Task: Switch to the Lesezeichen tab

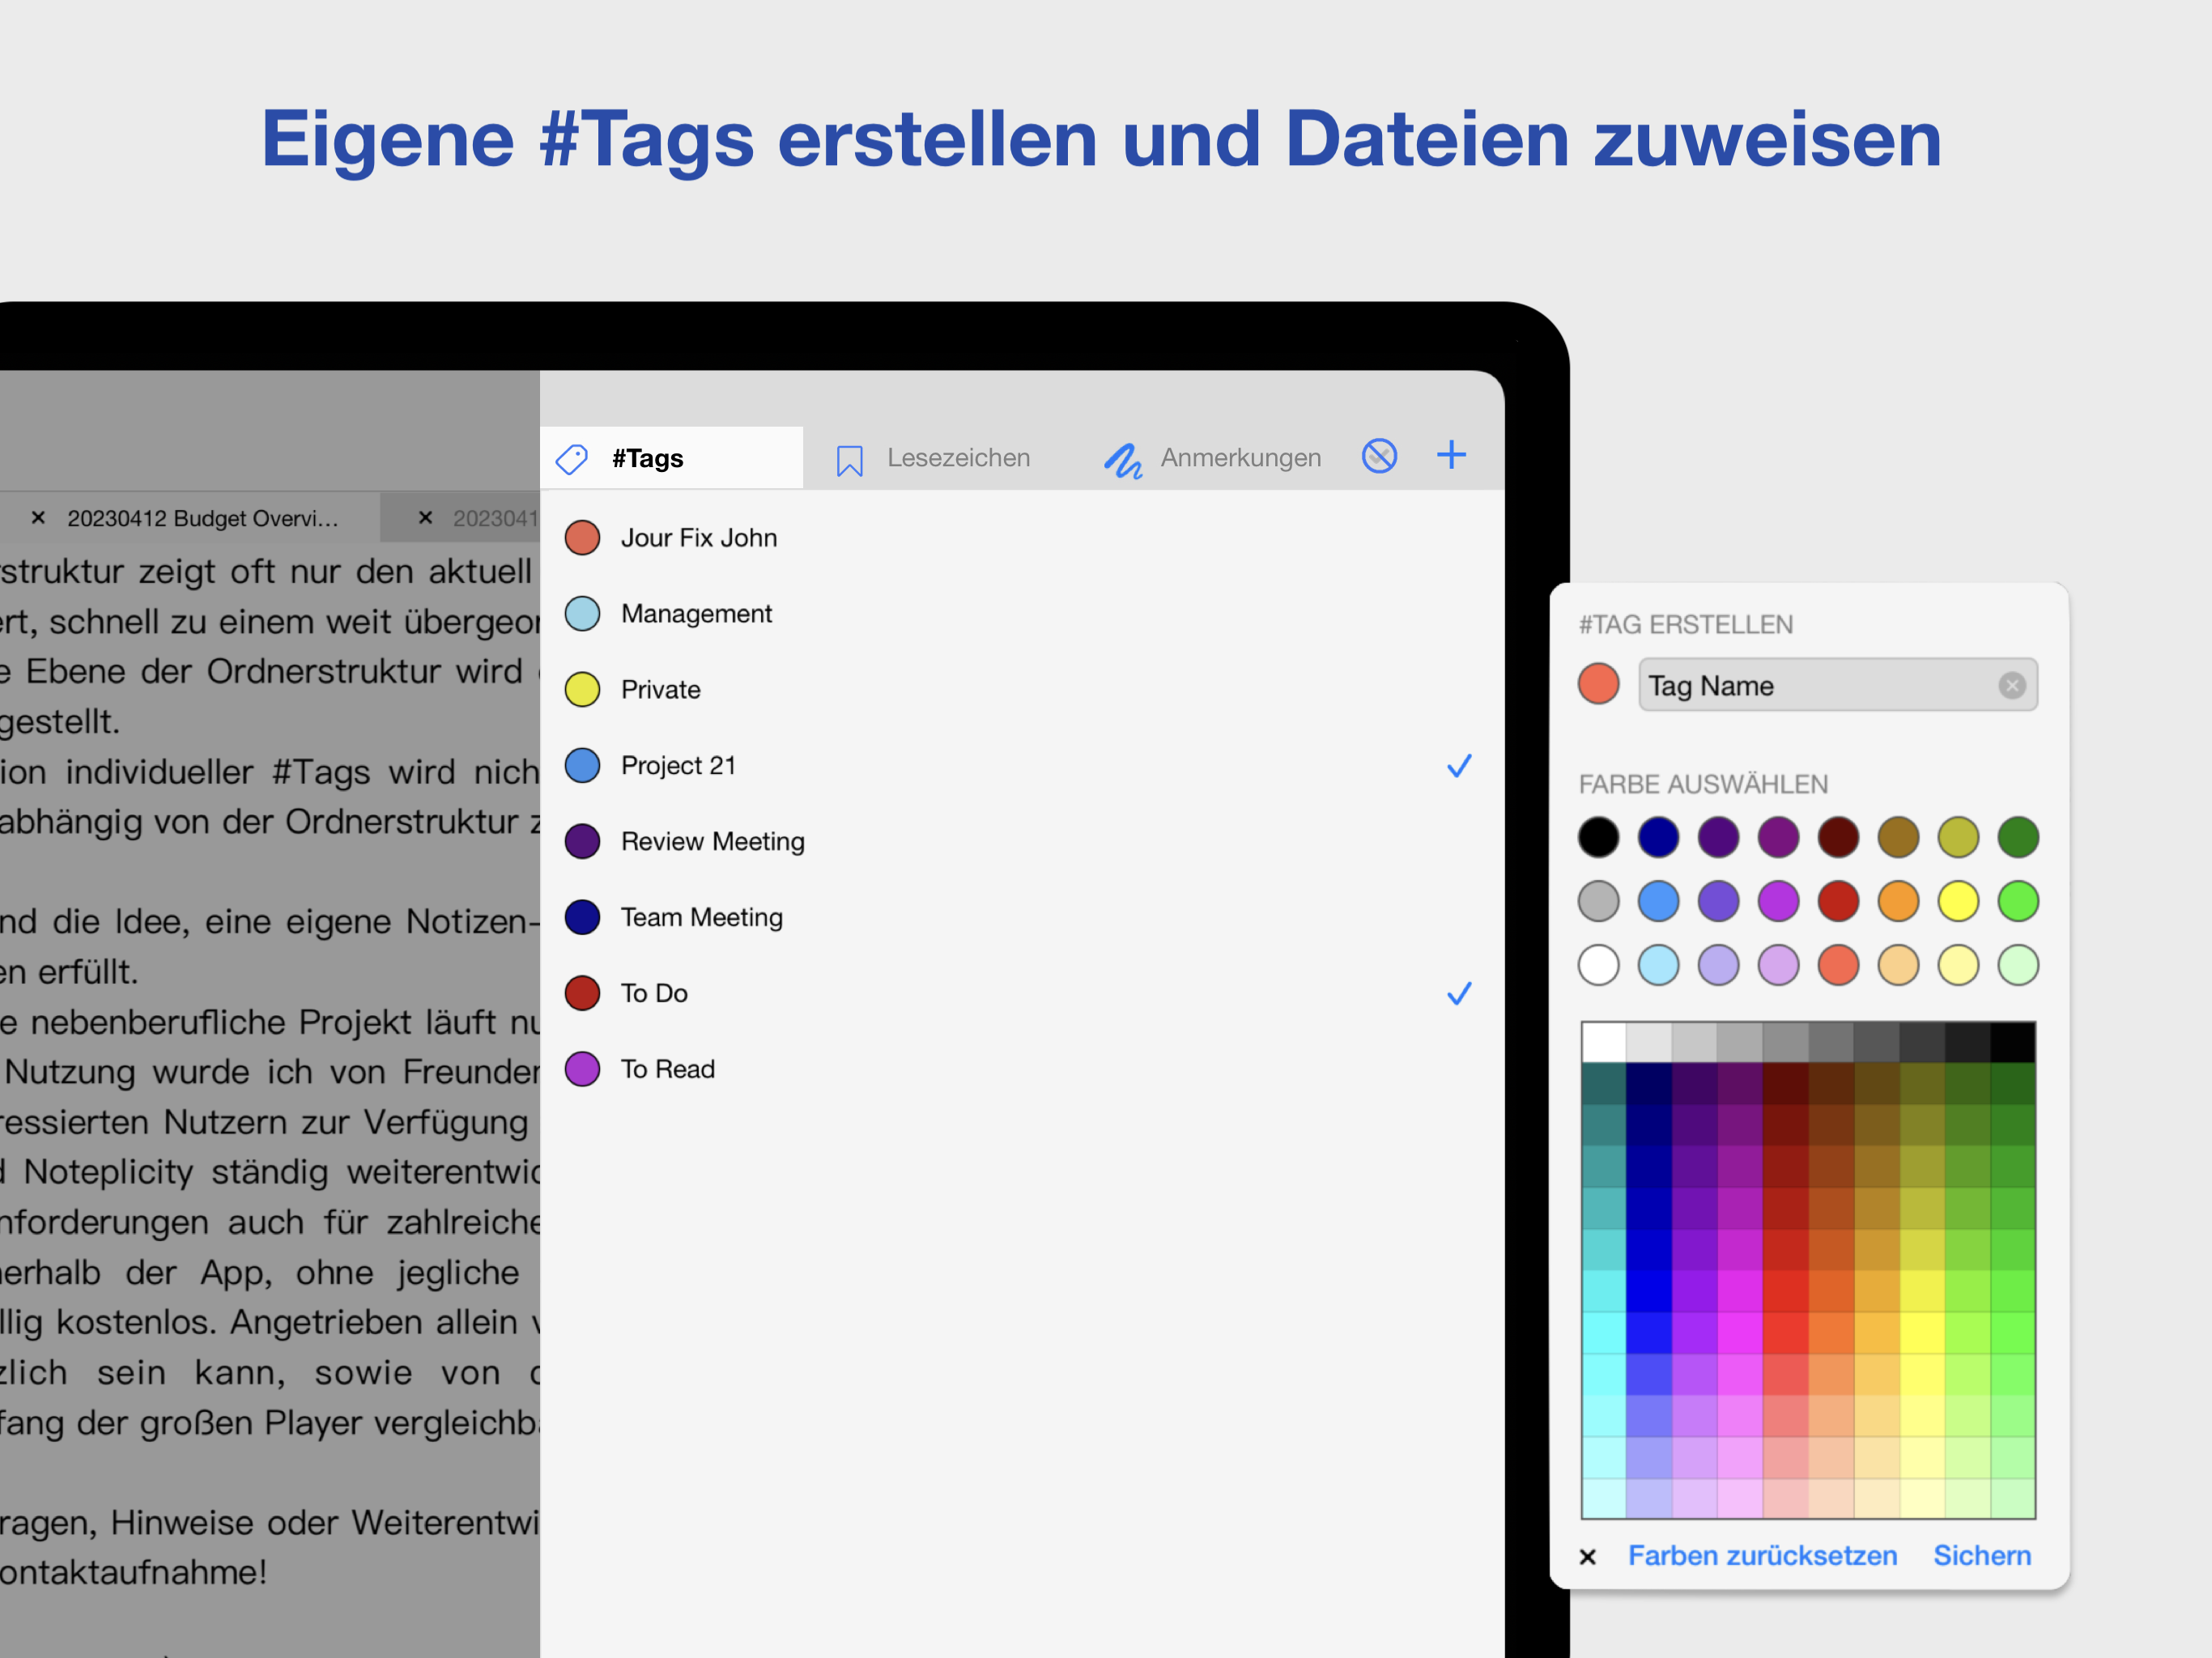Action: pos(933,458)
